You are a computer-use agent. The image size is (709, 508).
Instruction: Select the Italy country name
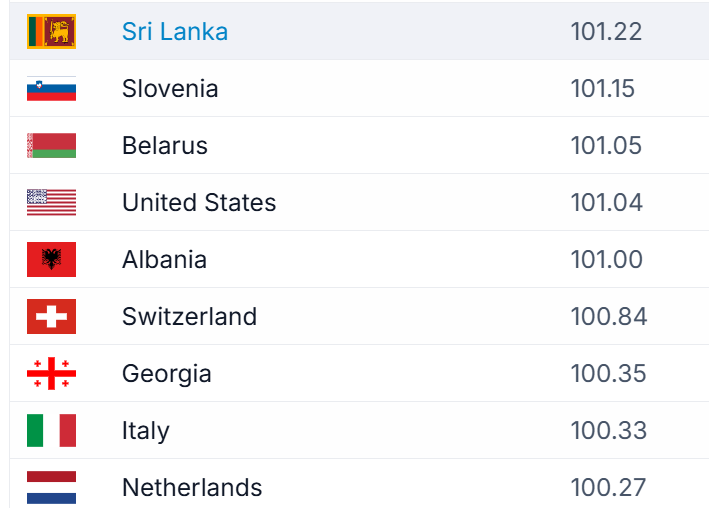[x=146, y=431]
